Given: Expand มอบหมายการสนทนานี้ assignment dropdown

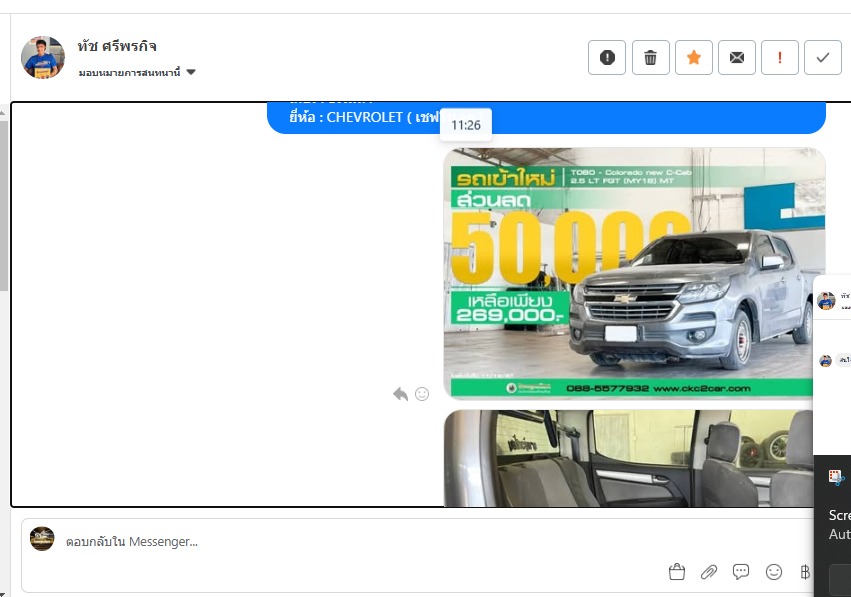Looking at the screenshot, I should click(x=137, y=72).
